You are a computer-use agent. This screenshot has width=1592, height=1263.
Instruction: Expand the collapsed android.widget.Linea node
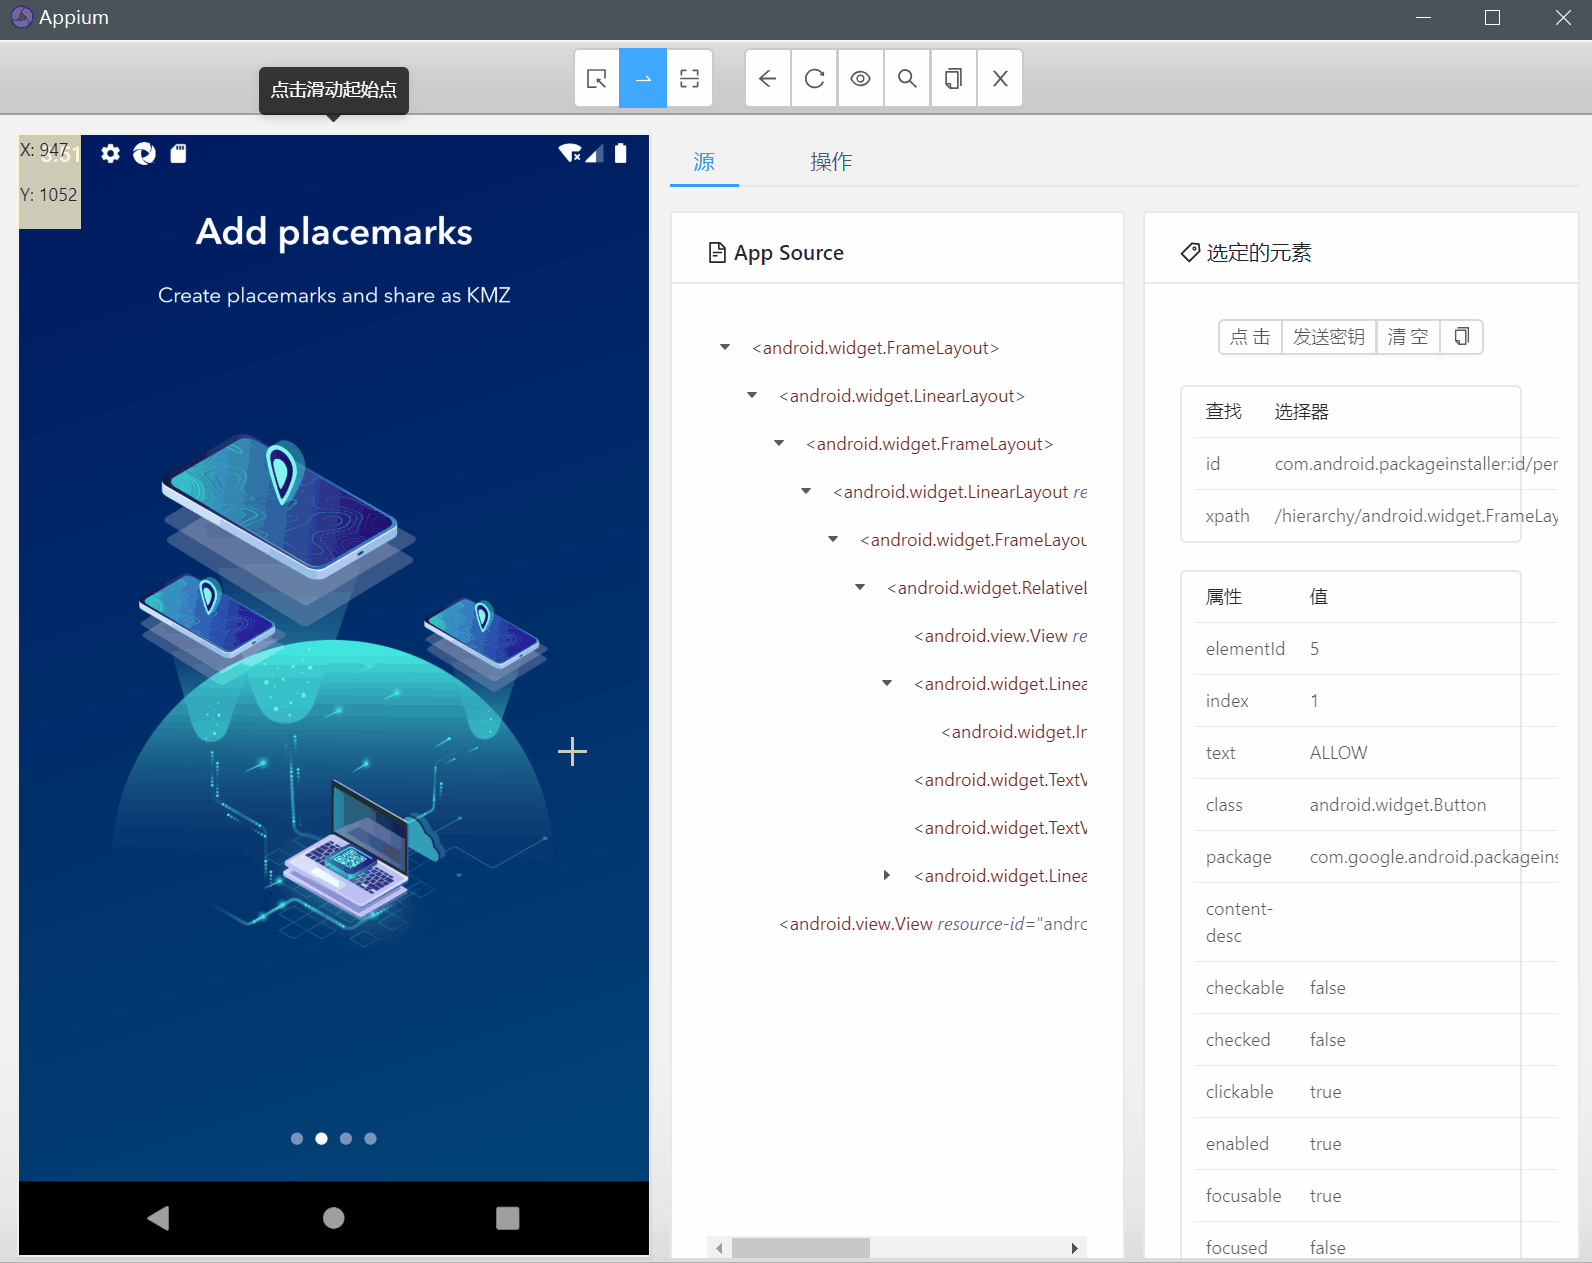pyautogui.click(x=887, y=875)
